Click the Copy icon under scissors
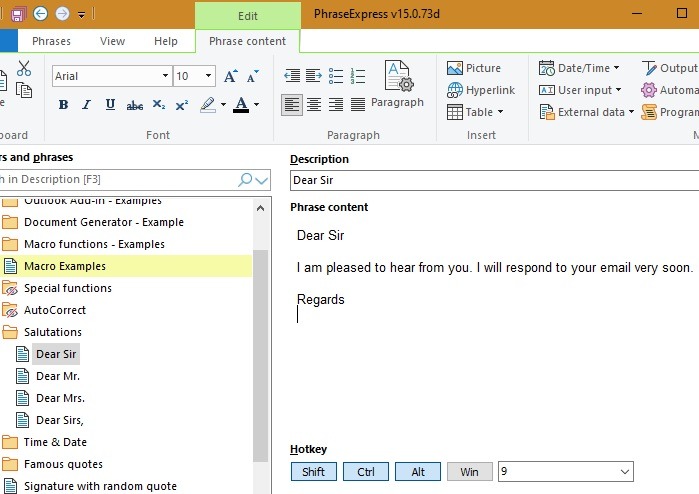This screenshot has width=699, height=494. click(x=24, y=91)
